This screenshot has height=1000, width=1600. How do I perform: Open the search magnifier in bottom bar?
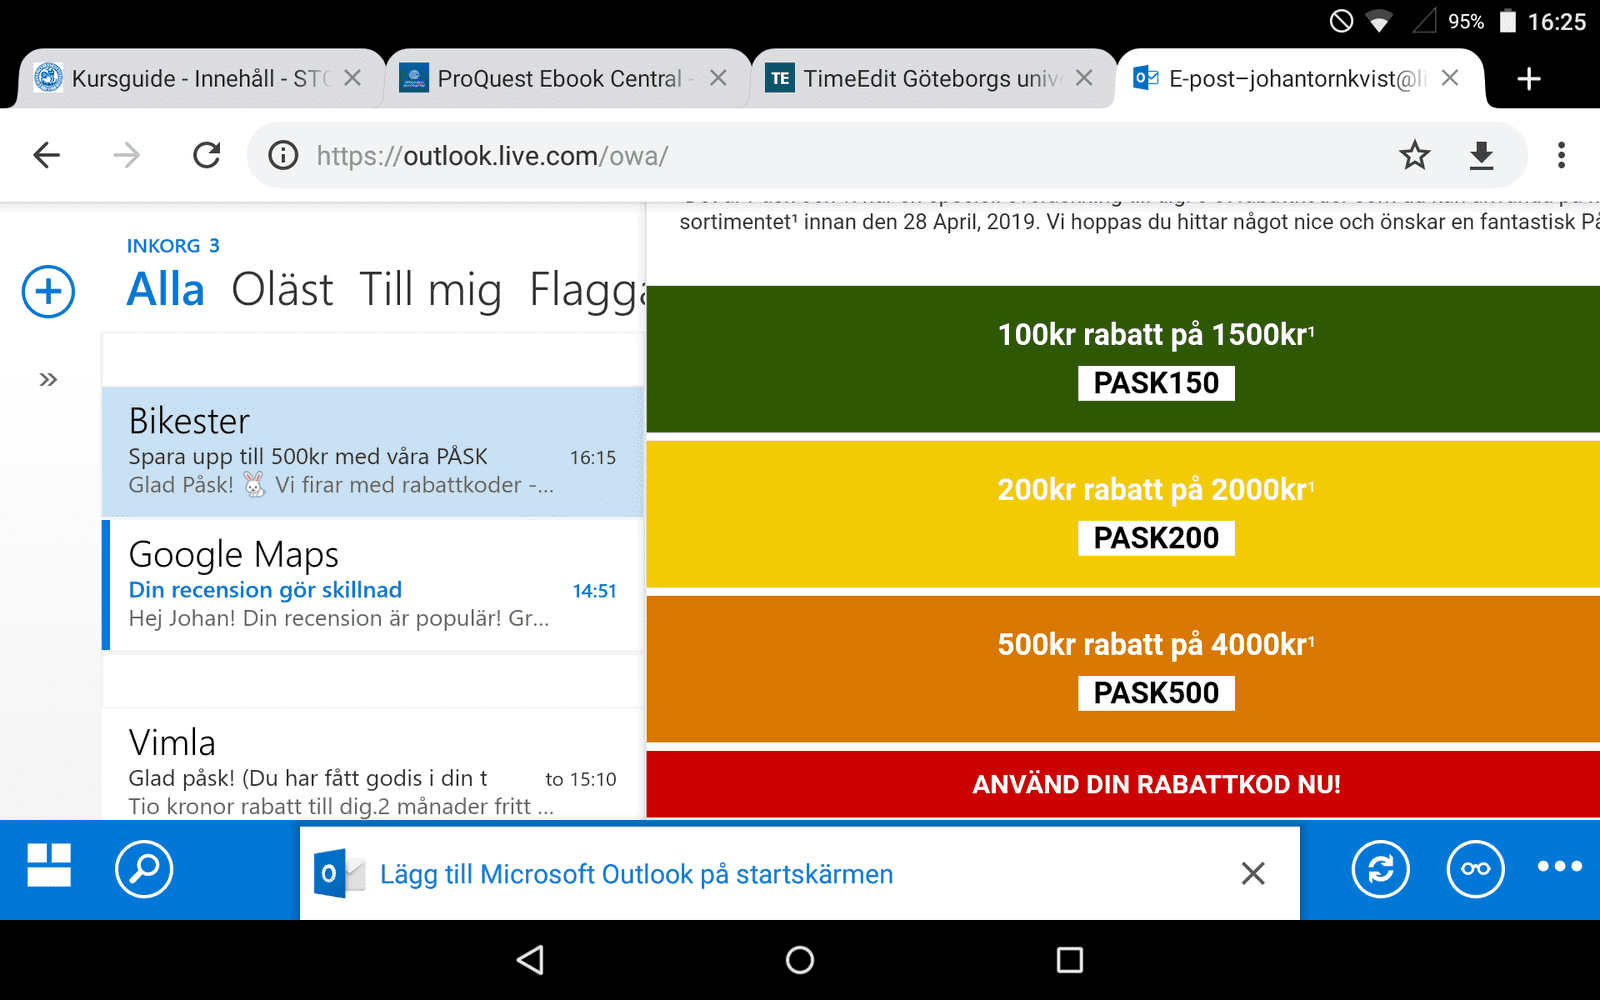coord(144,869)
